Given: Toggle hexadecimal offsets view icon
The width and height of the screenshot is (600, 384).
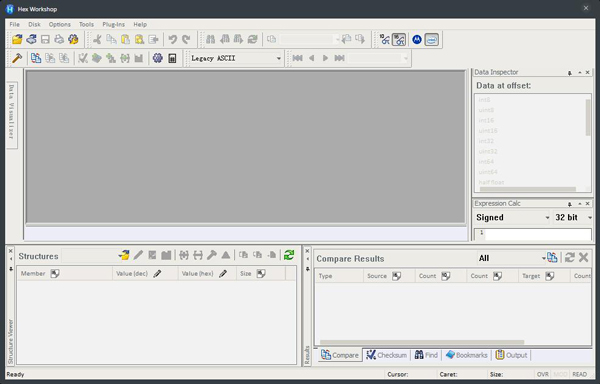Looking at the screenshot, I should [399, 39].
